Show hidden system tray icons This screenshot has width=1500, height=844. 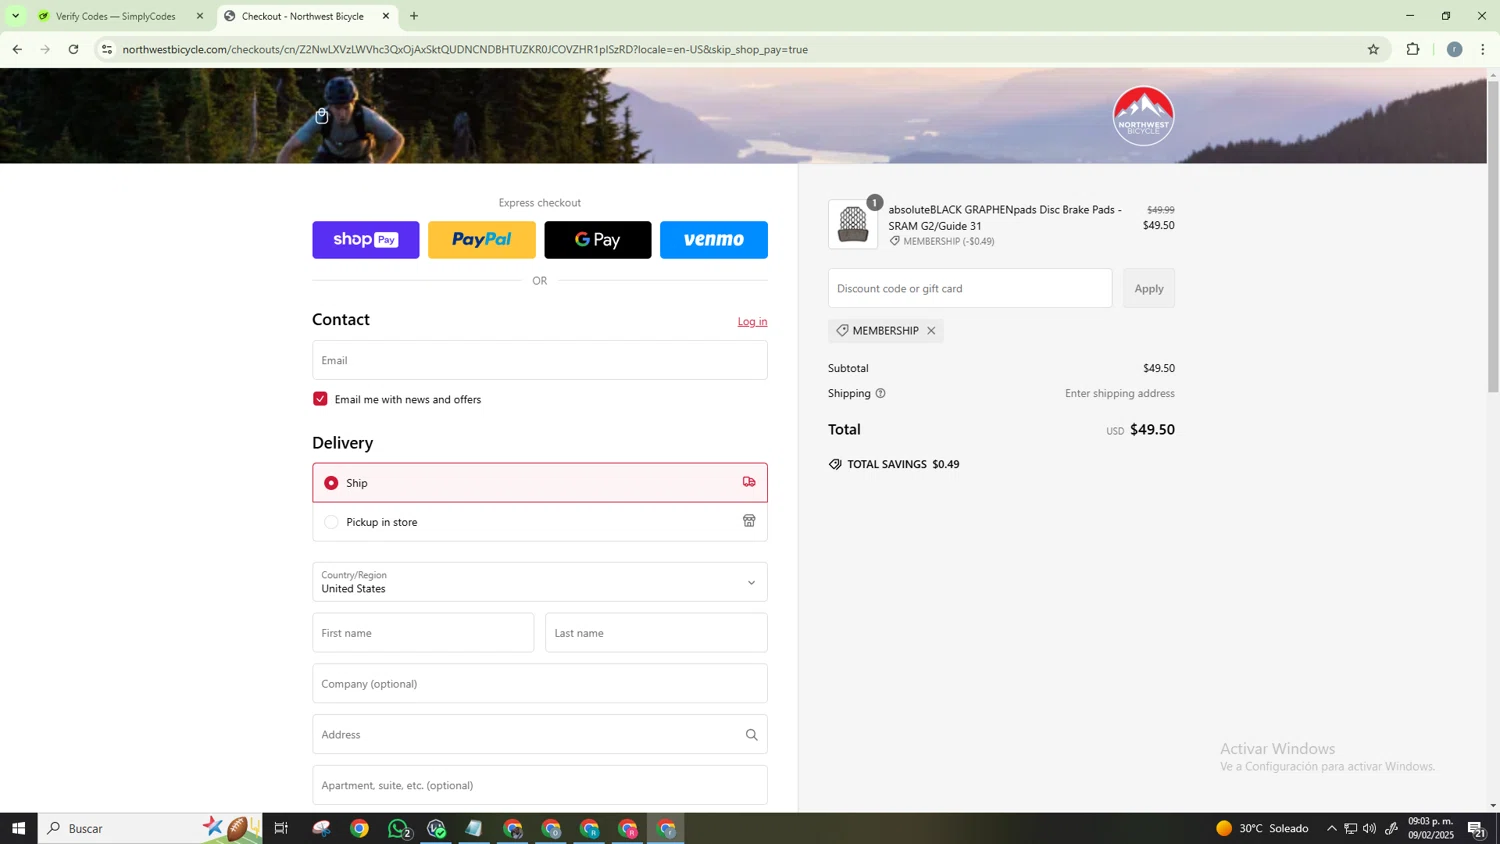pos(1331,828)
